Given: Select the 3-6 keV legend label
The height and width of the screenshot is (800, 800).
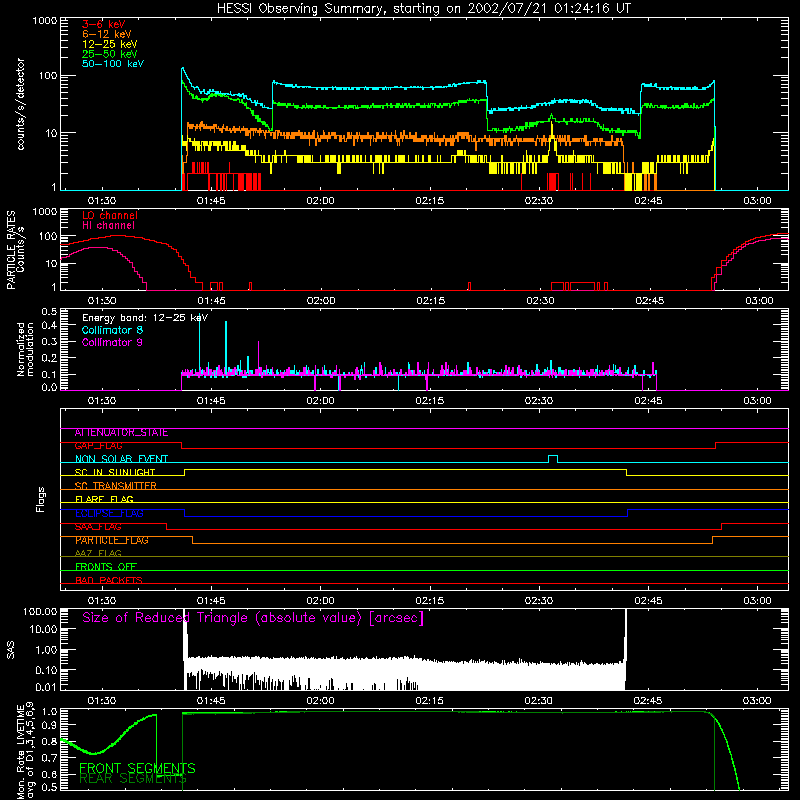Looking at the screenshot, I should coord(104,24).
